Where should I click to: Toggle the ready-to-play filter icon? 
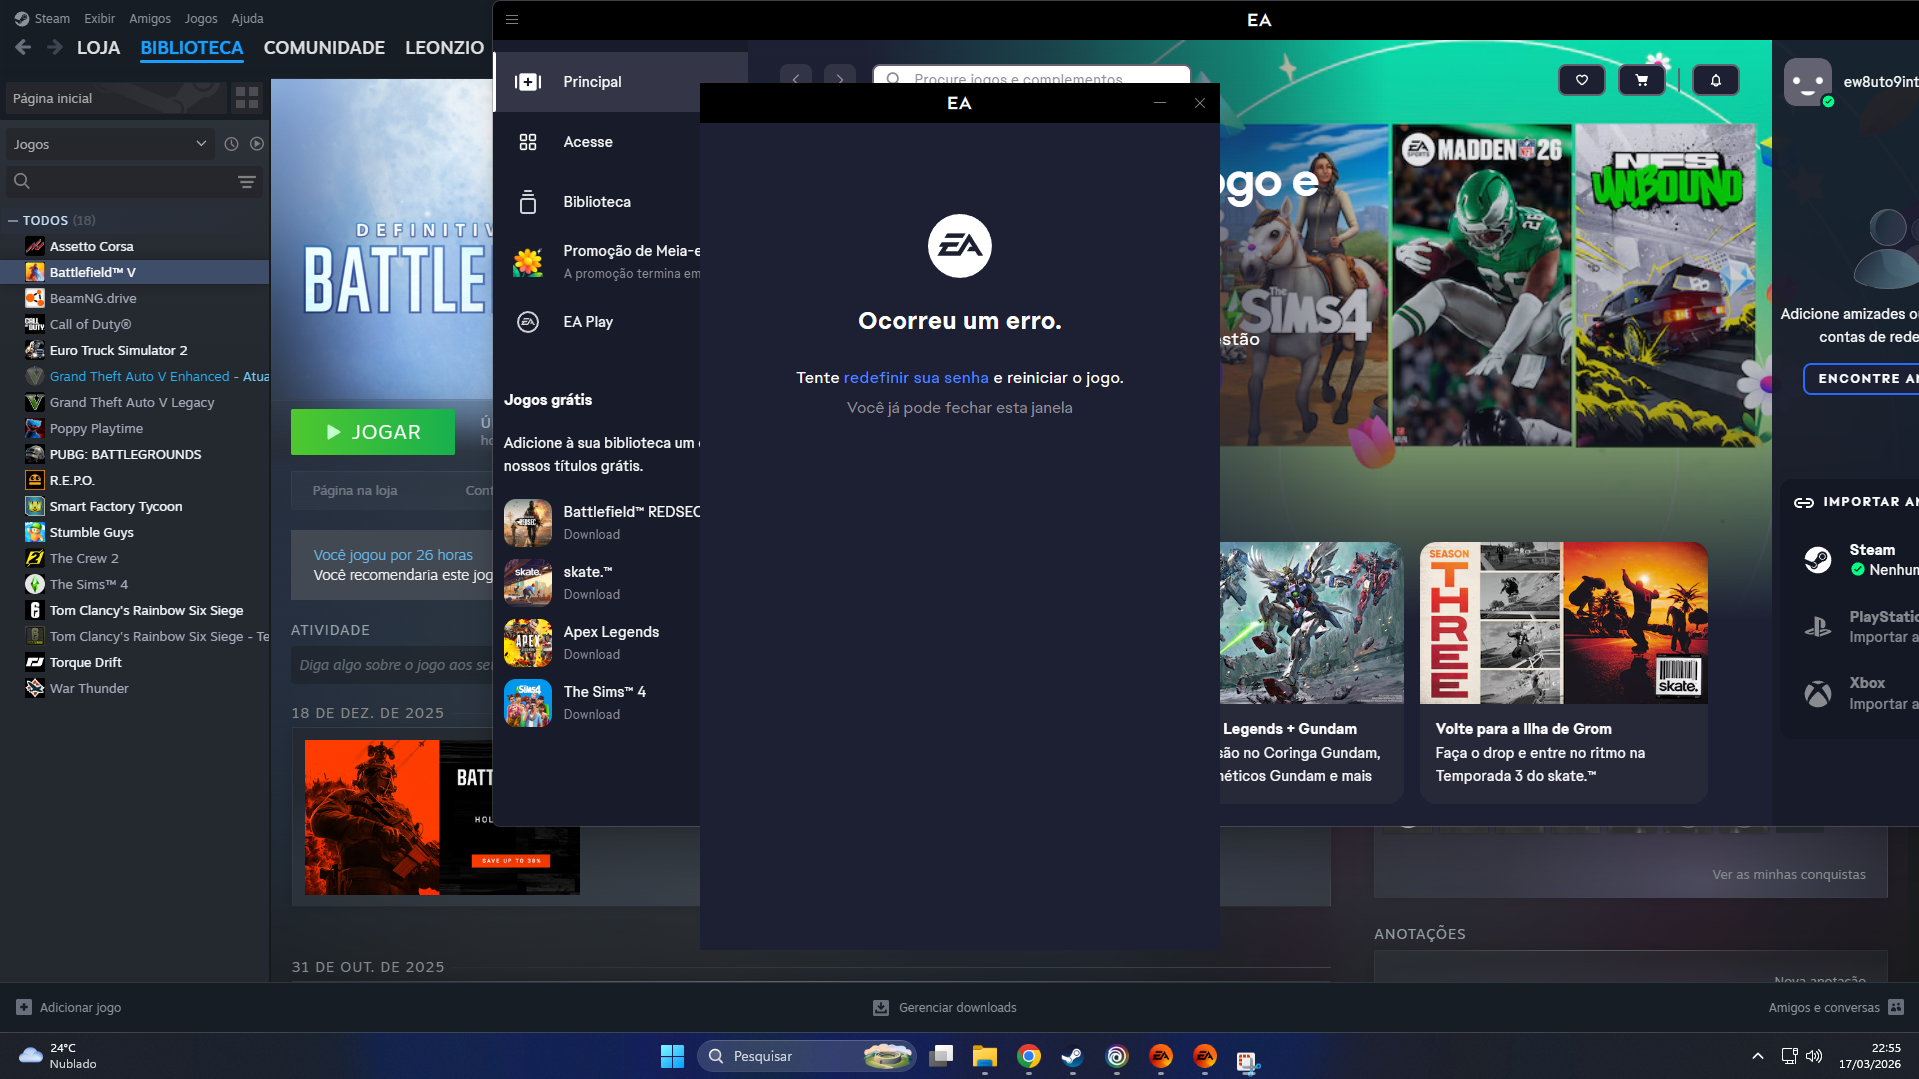click(257, 144)
